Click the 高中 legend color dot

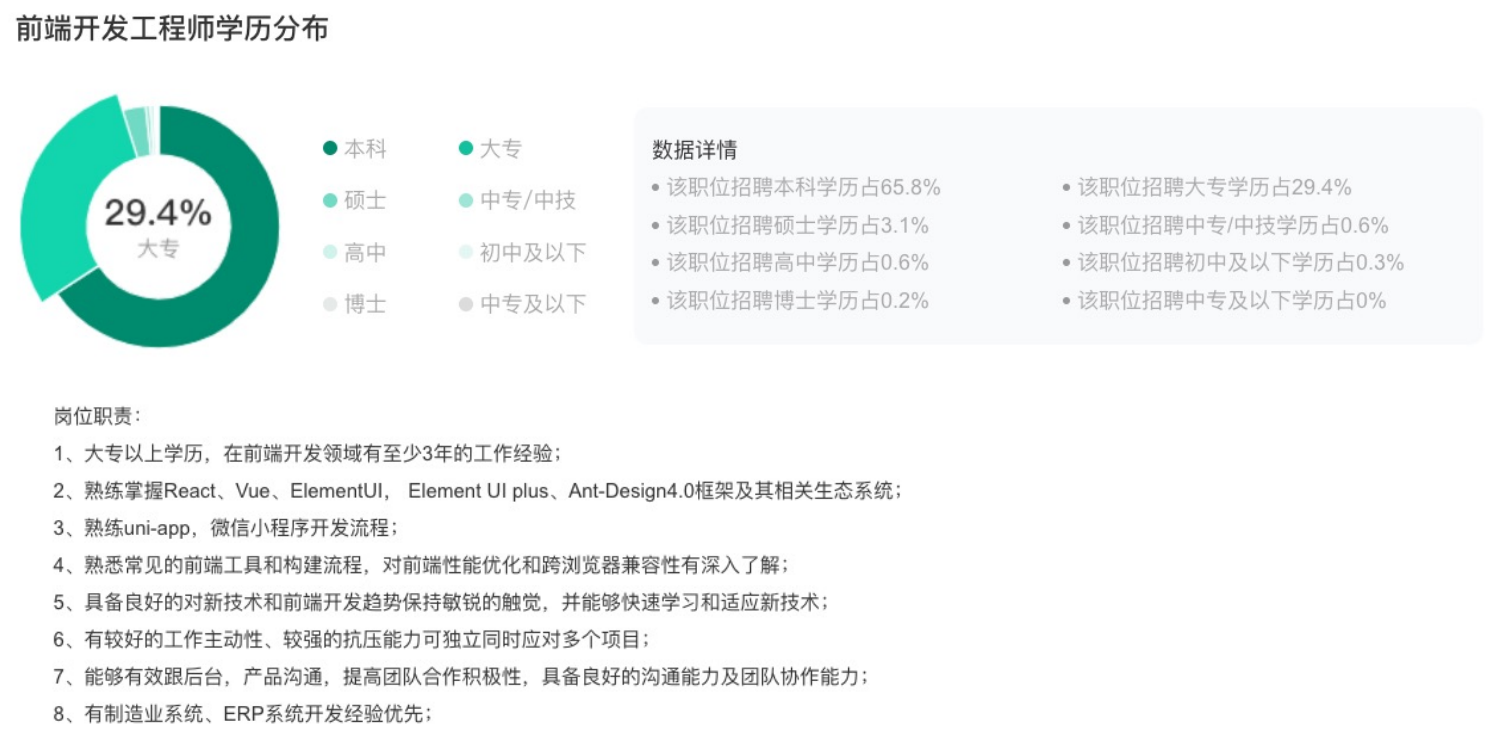point(330,253)
